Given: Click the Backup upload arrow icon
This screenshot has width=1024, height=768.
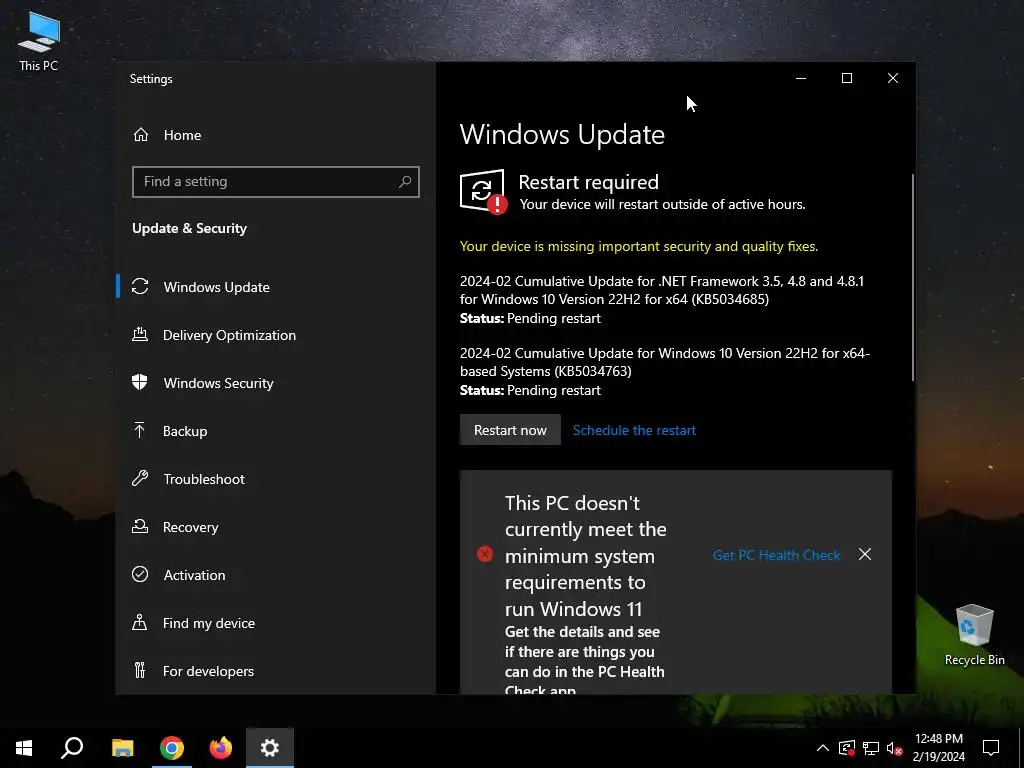Looking at the screenshot, I should point(139,430).
